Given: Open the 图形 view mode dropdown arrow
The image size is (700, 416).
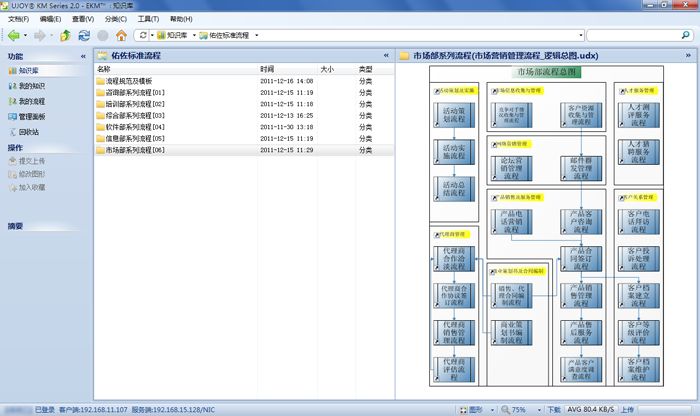Looking at the screenshot, I should click(492, 410).
